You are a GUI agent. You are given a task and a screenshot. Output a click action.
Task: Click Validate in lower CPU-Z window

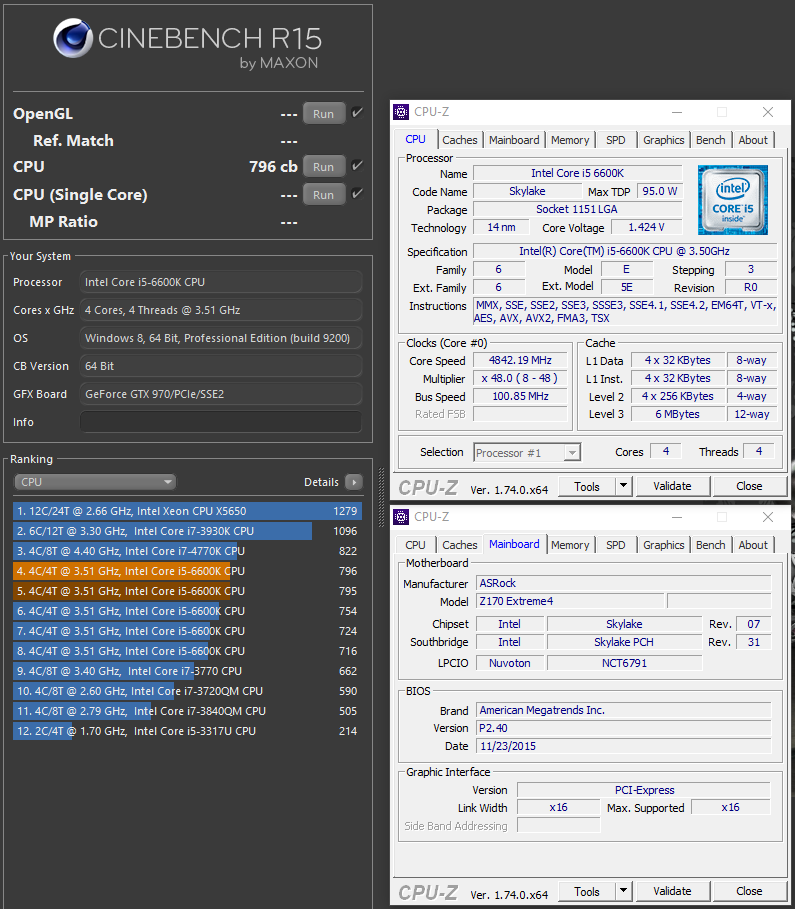click(673, 892)
